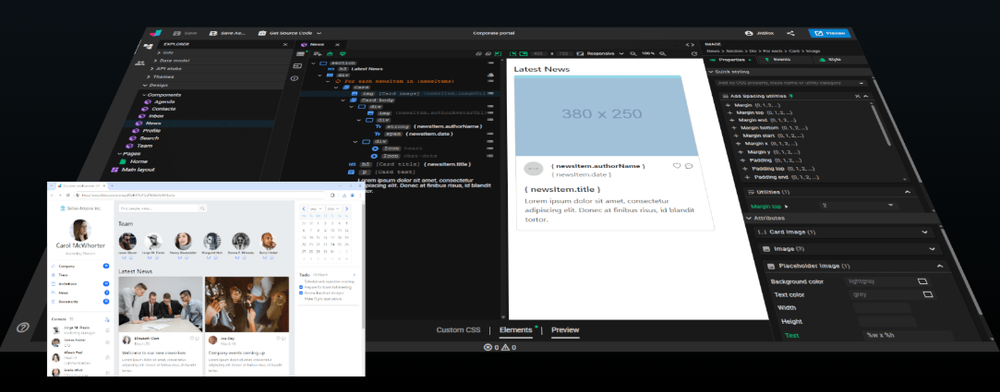Open the Background color swatch picker
Image resolution: width=1000 pixels, height=392 pixels.
(922, 280)
